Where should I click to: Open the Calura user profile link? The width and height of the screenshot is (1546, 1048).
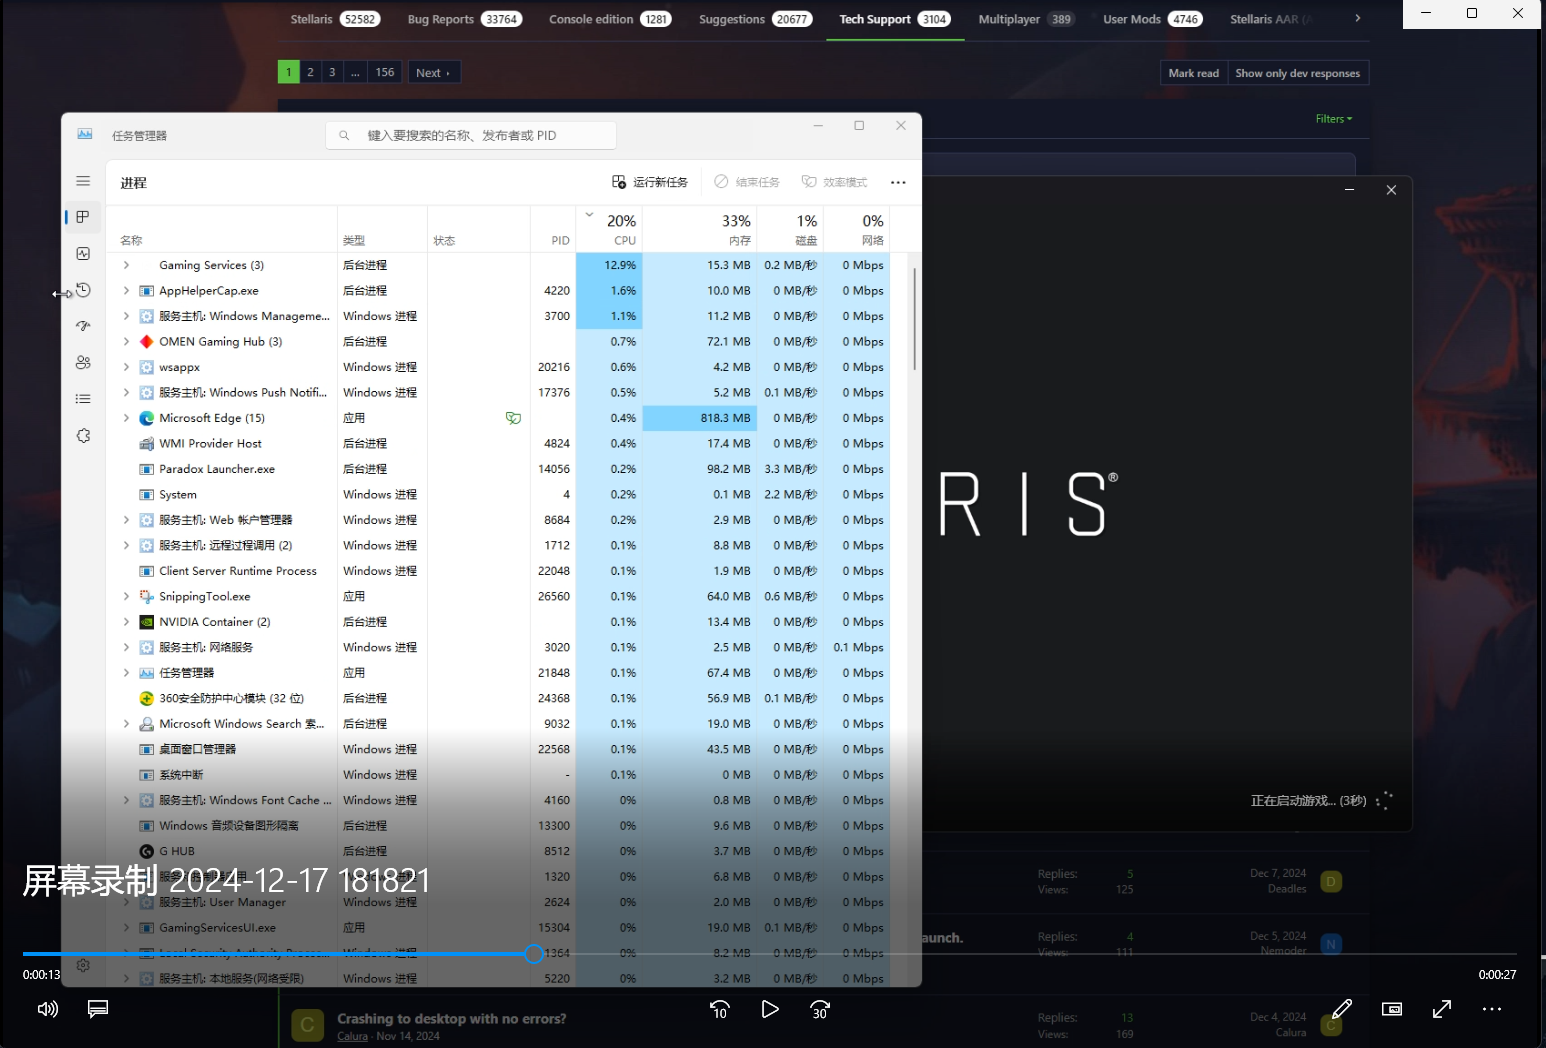[x=352, y=1036]
